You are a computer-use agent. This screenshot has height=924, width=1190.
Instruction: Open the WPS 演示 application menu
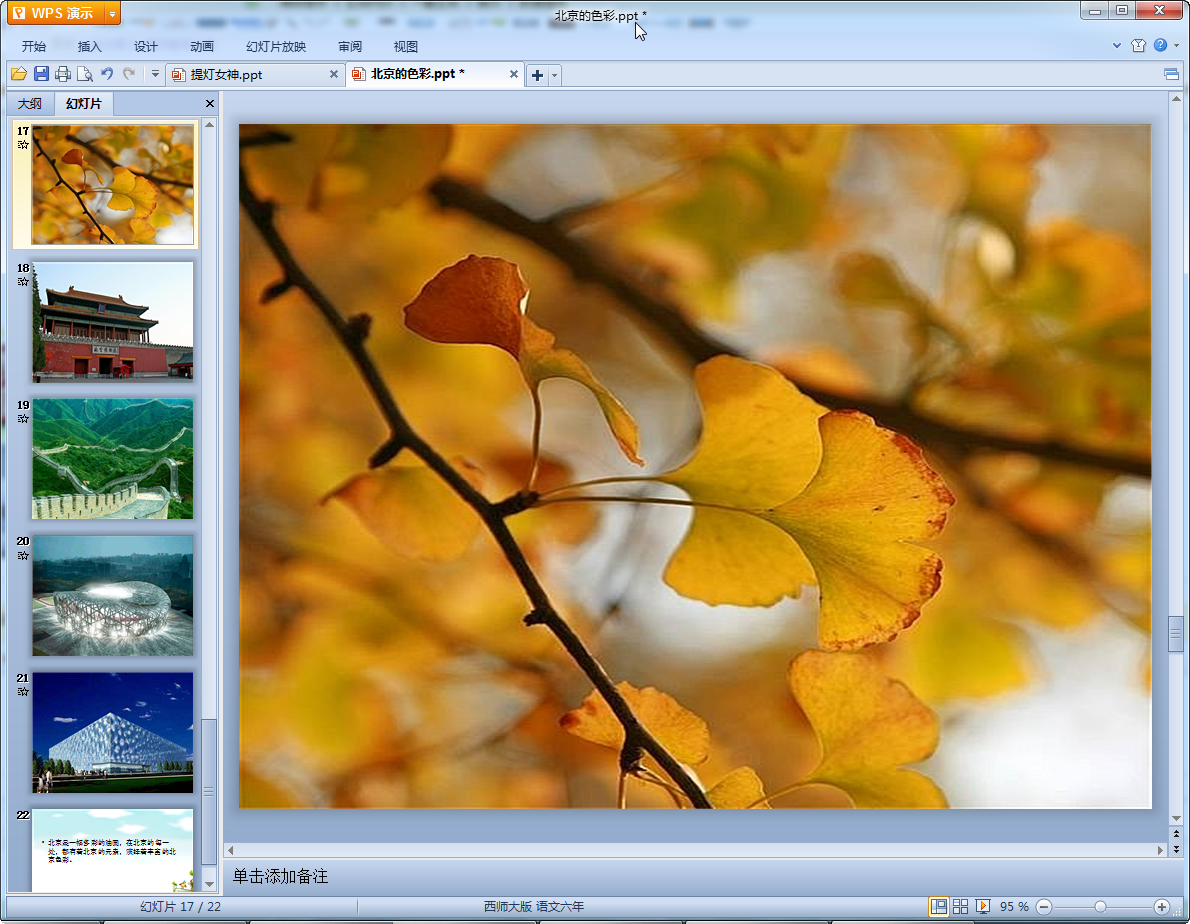click(x=56, y=13)
